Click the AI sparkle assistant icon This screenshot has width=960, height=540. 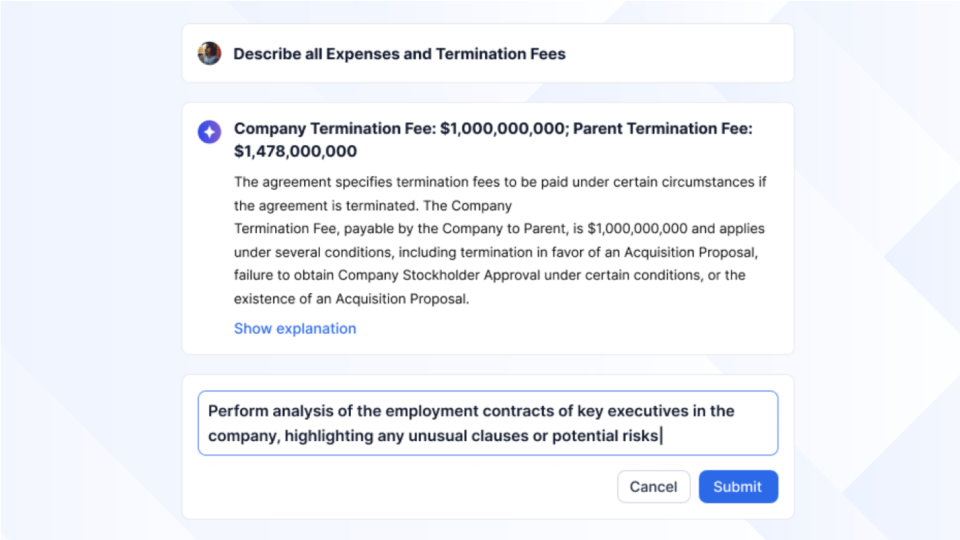(209, 132)
